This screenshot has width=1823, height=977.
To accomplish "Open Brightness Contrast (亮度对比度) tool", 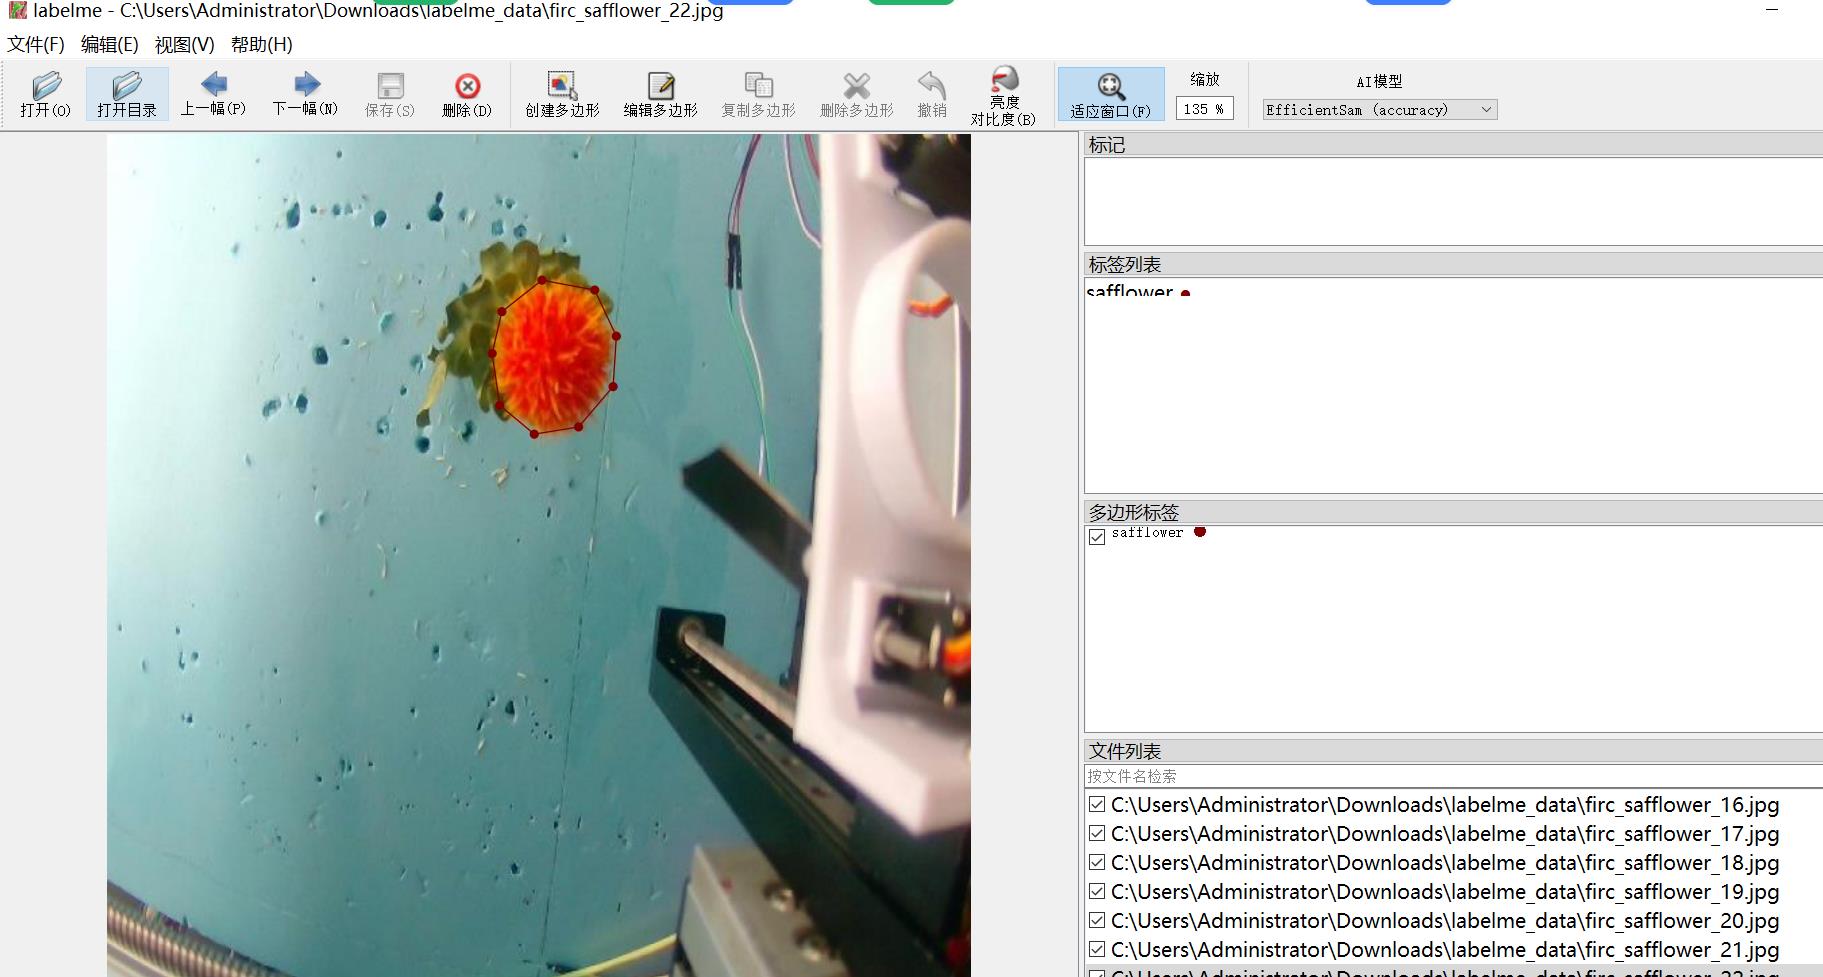I will (1003, 94).
